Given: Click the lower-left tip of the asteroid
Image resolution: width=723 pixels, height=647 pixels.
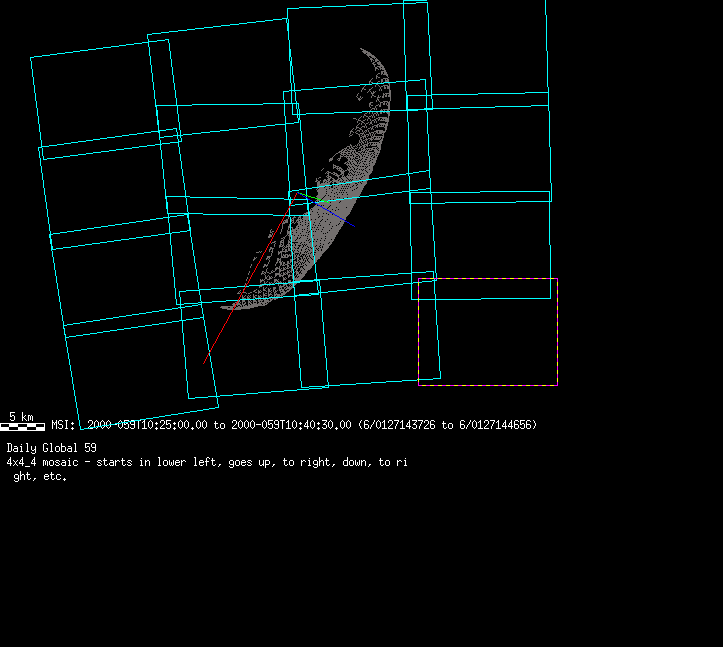Looking at the screenshot, I should pos(224,307).
